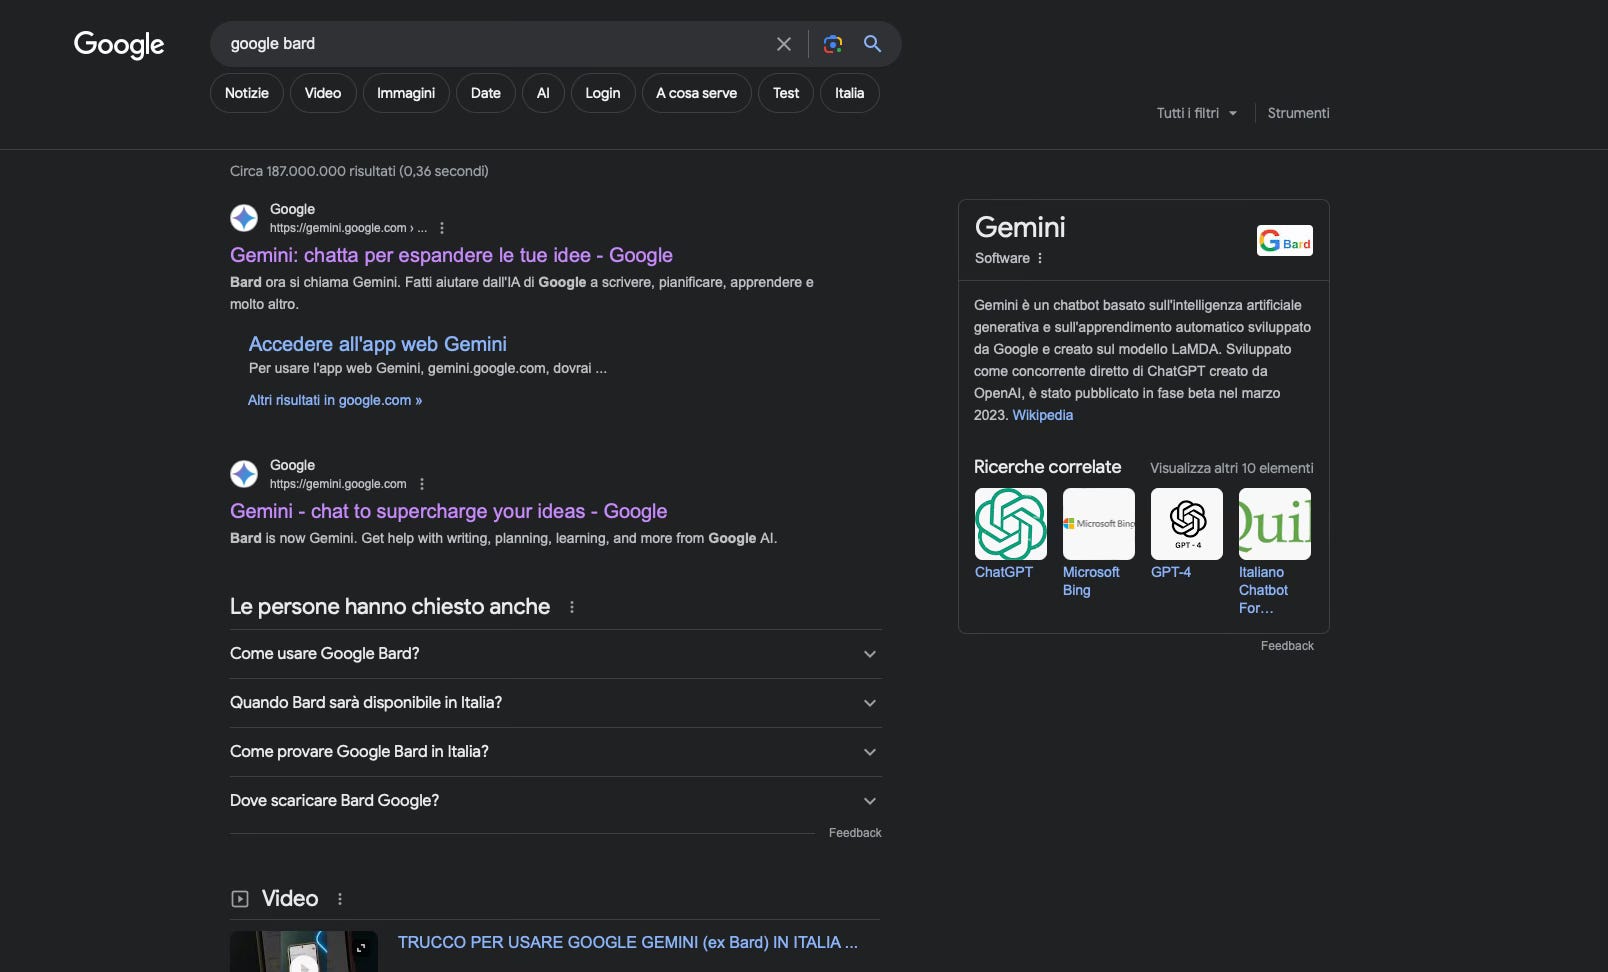Click Feedback under the questions box
The image size is (1608, 972).
click(855, 833)
